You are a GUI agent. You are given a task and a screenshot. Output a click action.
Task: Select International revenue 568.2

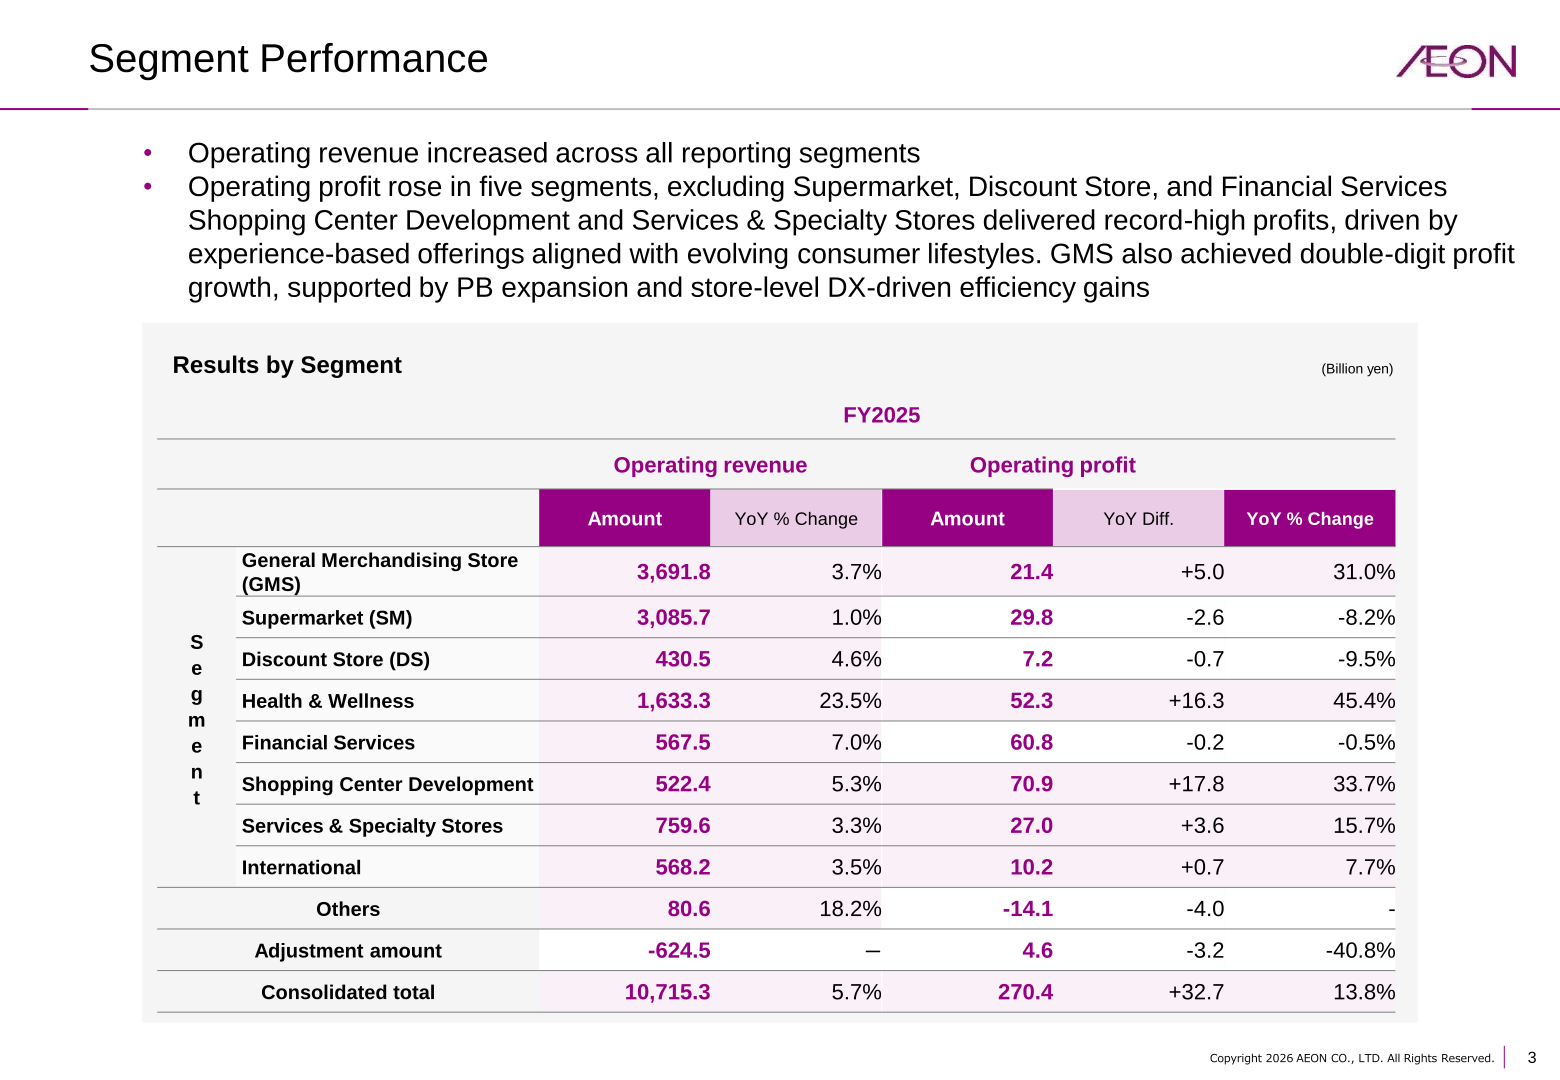pos(683,868)
